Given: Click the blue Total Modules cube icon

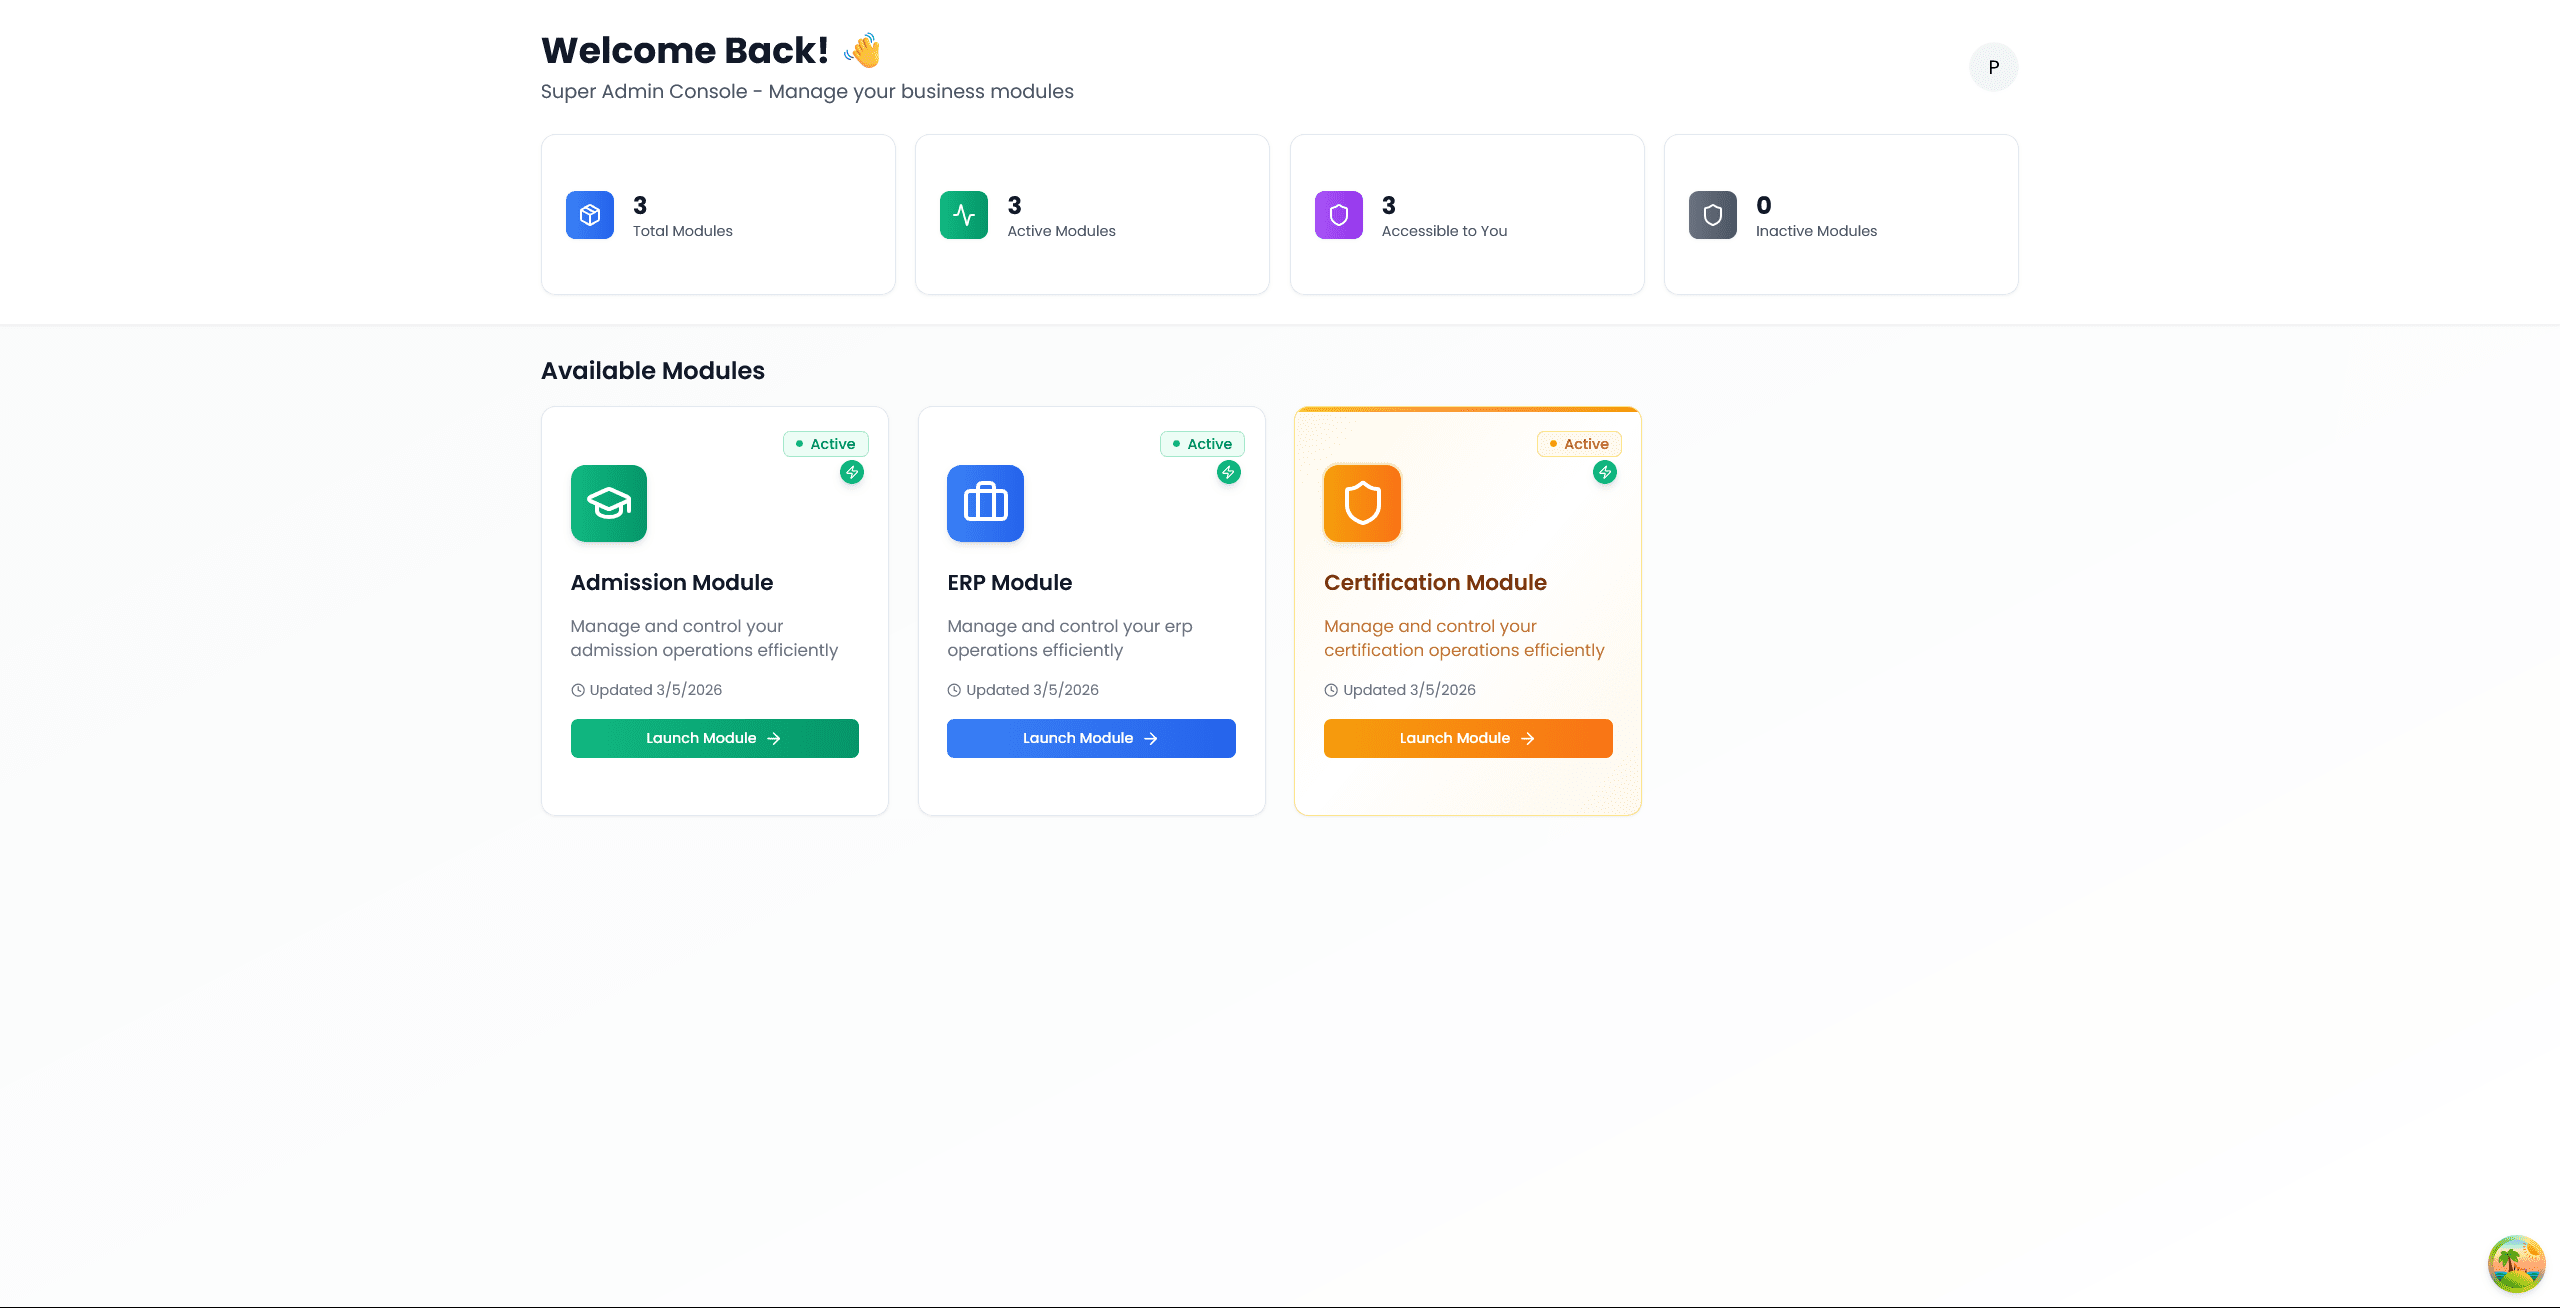Looking at the screenshot, I should pos(589,215).
